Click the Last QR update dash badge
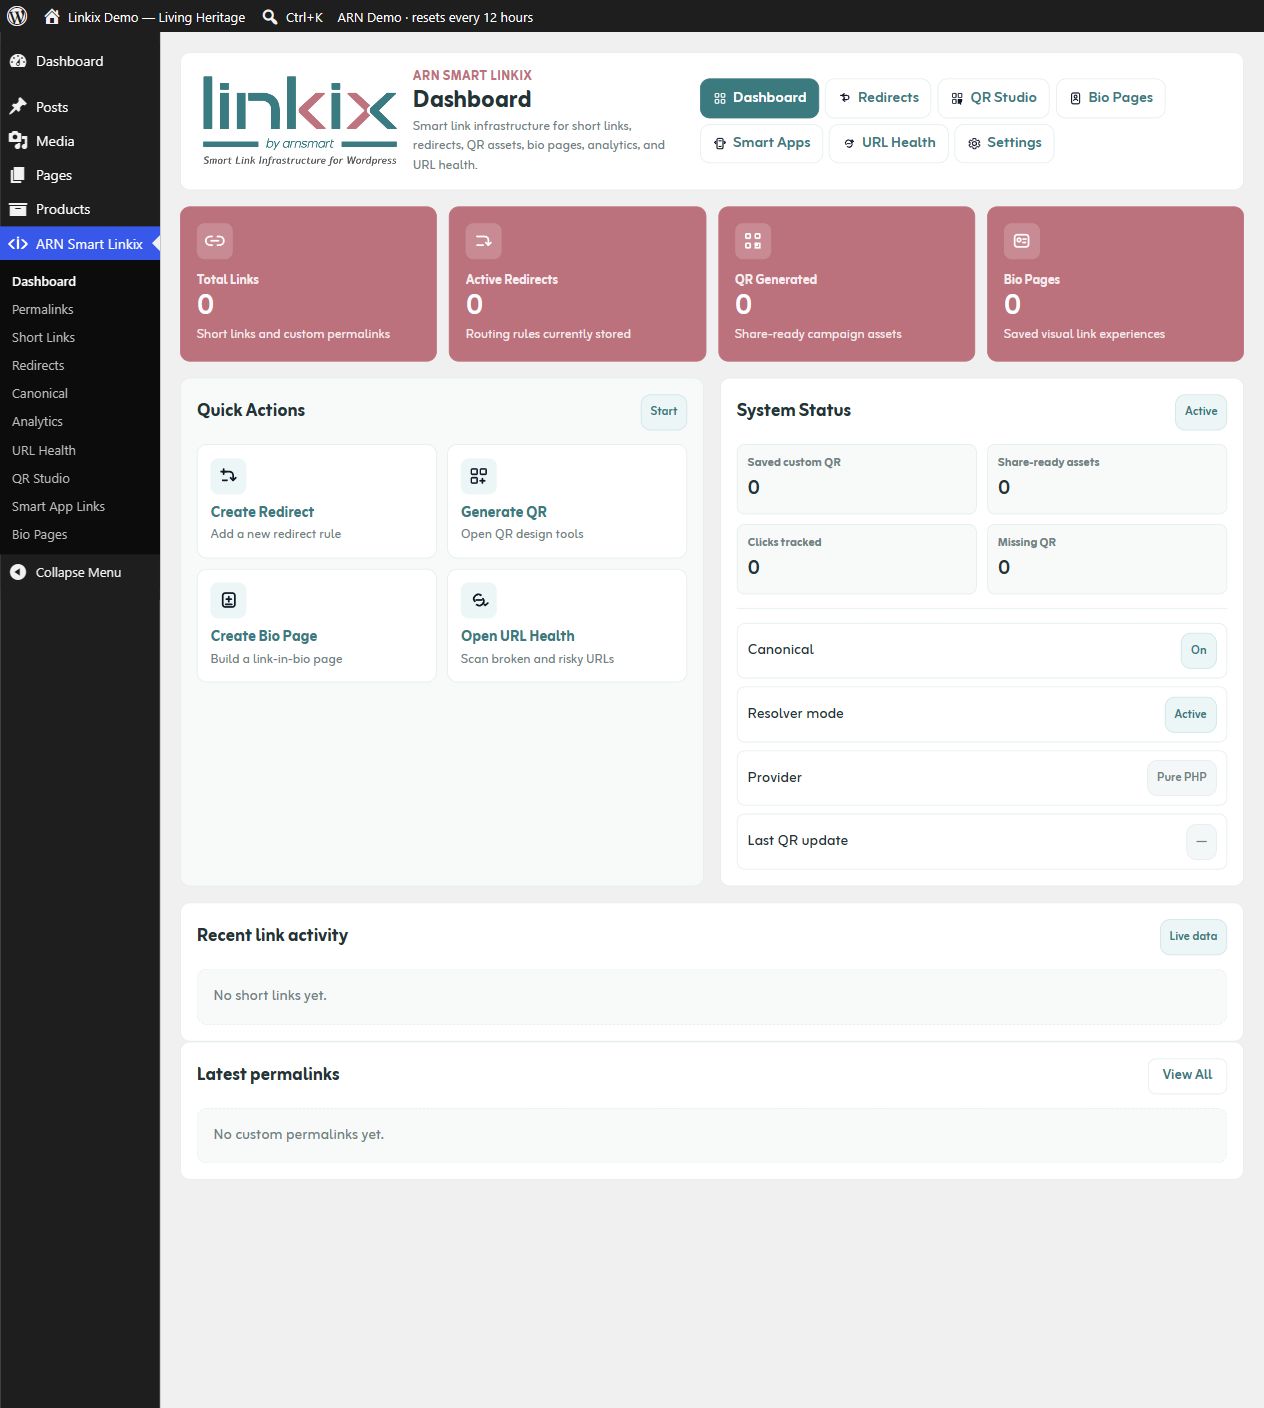1264x1408 pixels. pos(1201,841)
